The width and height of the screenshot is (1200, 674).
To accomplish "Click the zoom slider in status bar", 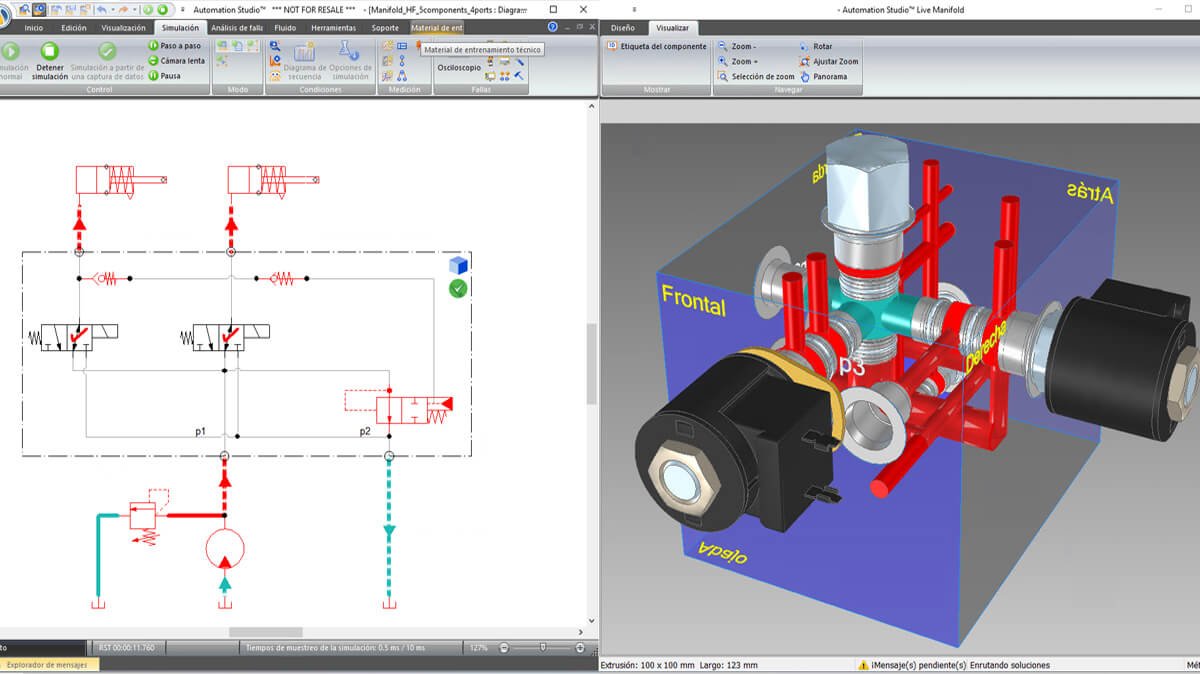I will click(x=542, y=648).
